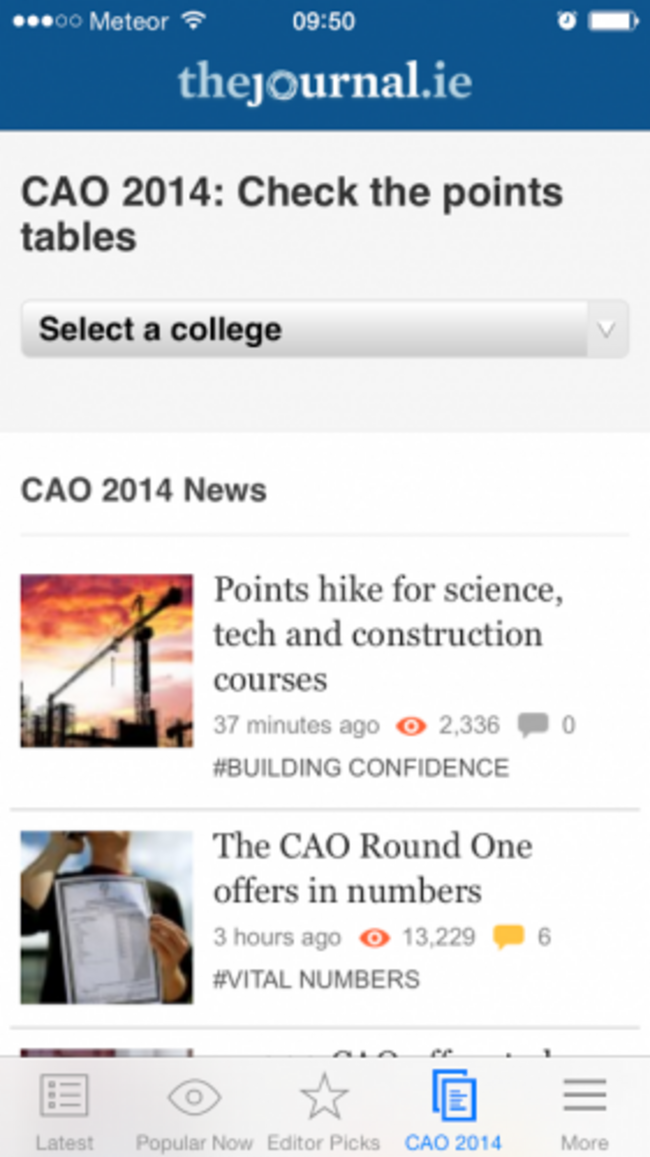The height and width of the screenshot is (1157, 650).
Task: Open the More hamburger menu icon
Action: [x=584, y=1097]
